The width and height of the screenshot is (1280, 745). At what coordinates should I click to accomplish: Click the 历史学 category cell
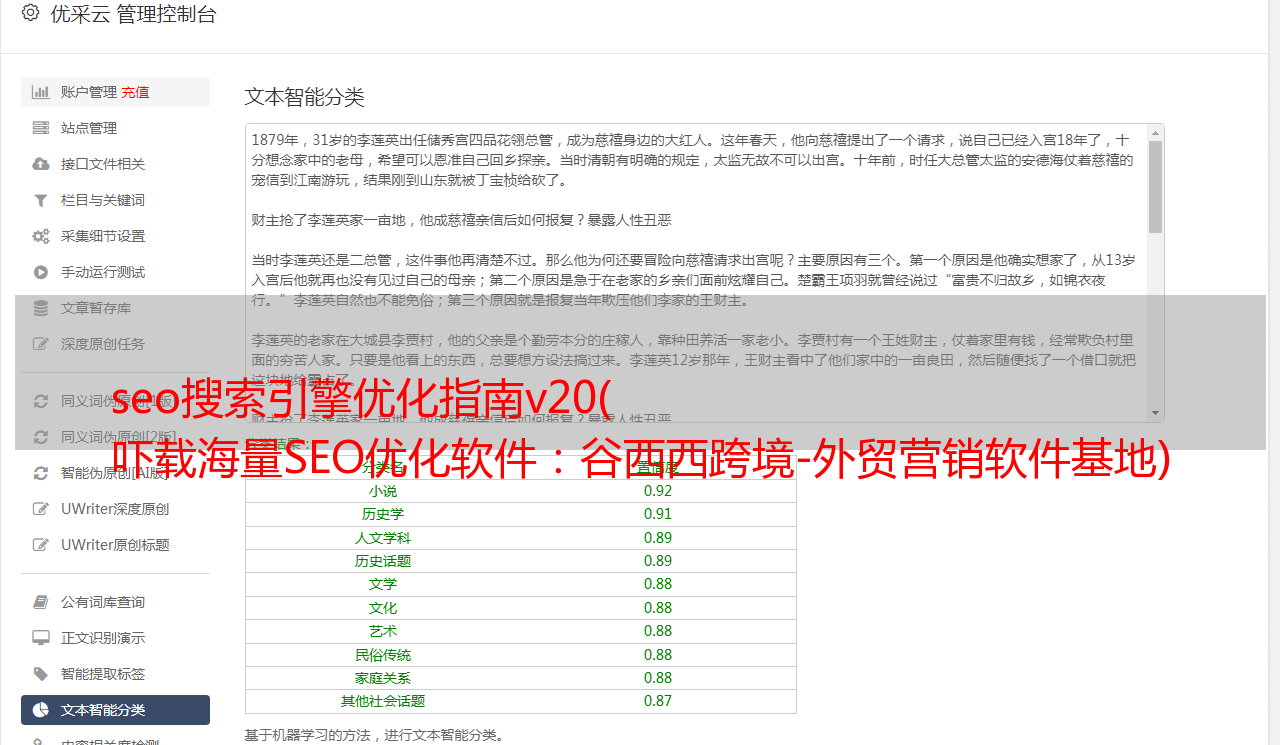(383, 514)
